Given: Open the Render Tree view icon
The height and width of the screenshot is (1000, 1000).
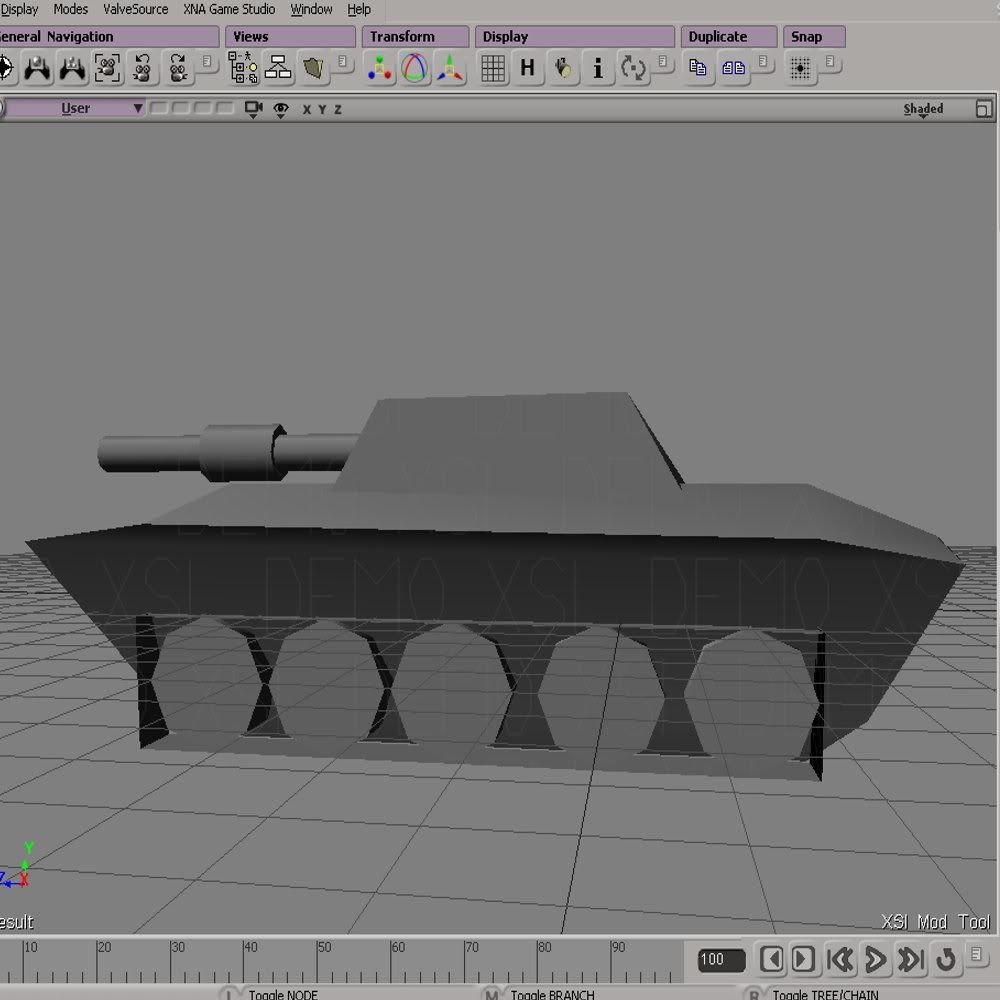Looking at the screenshot, I should coord(313,68).
